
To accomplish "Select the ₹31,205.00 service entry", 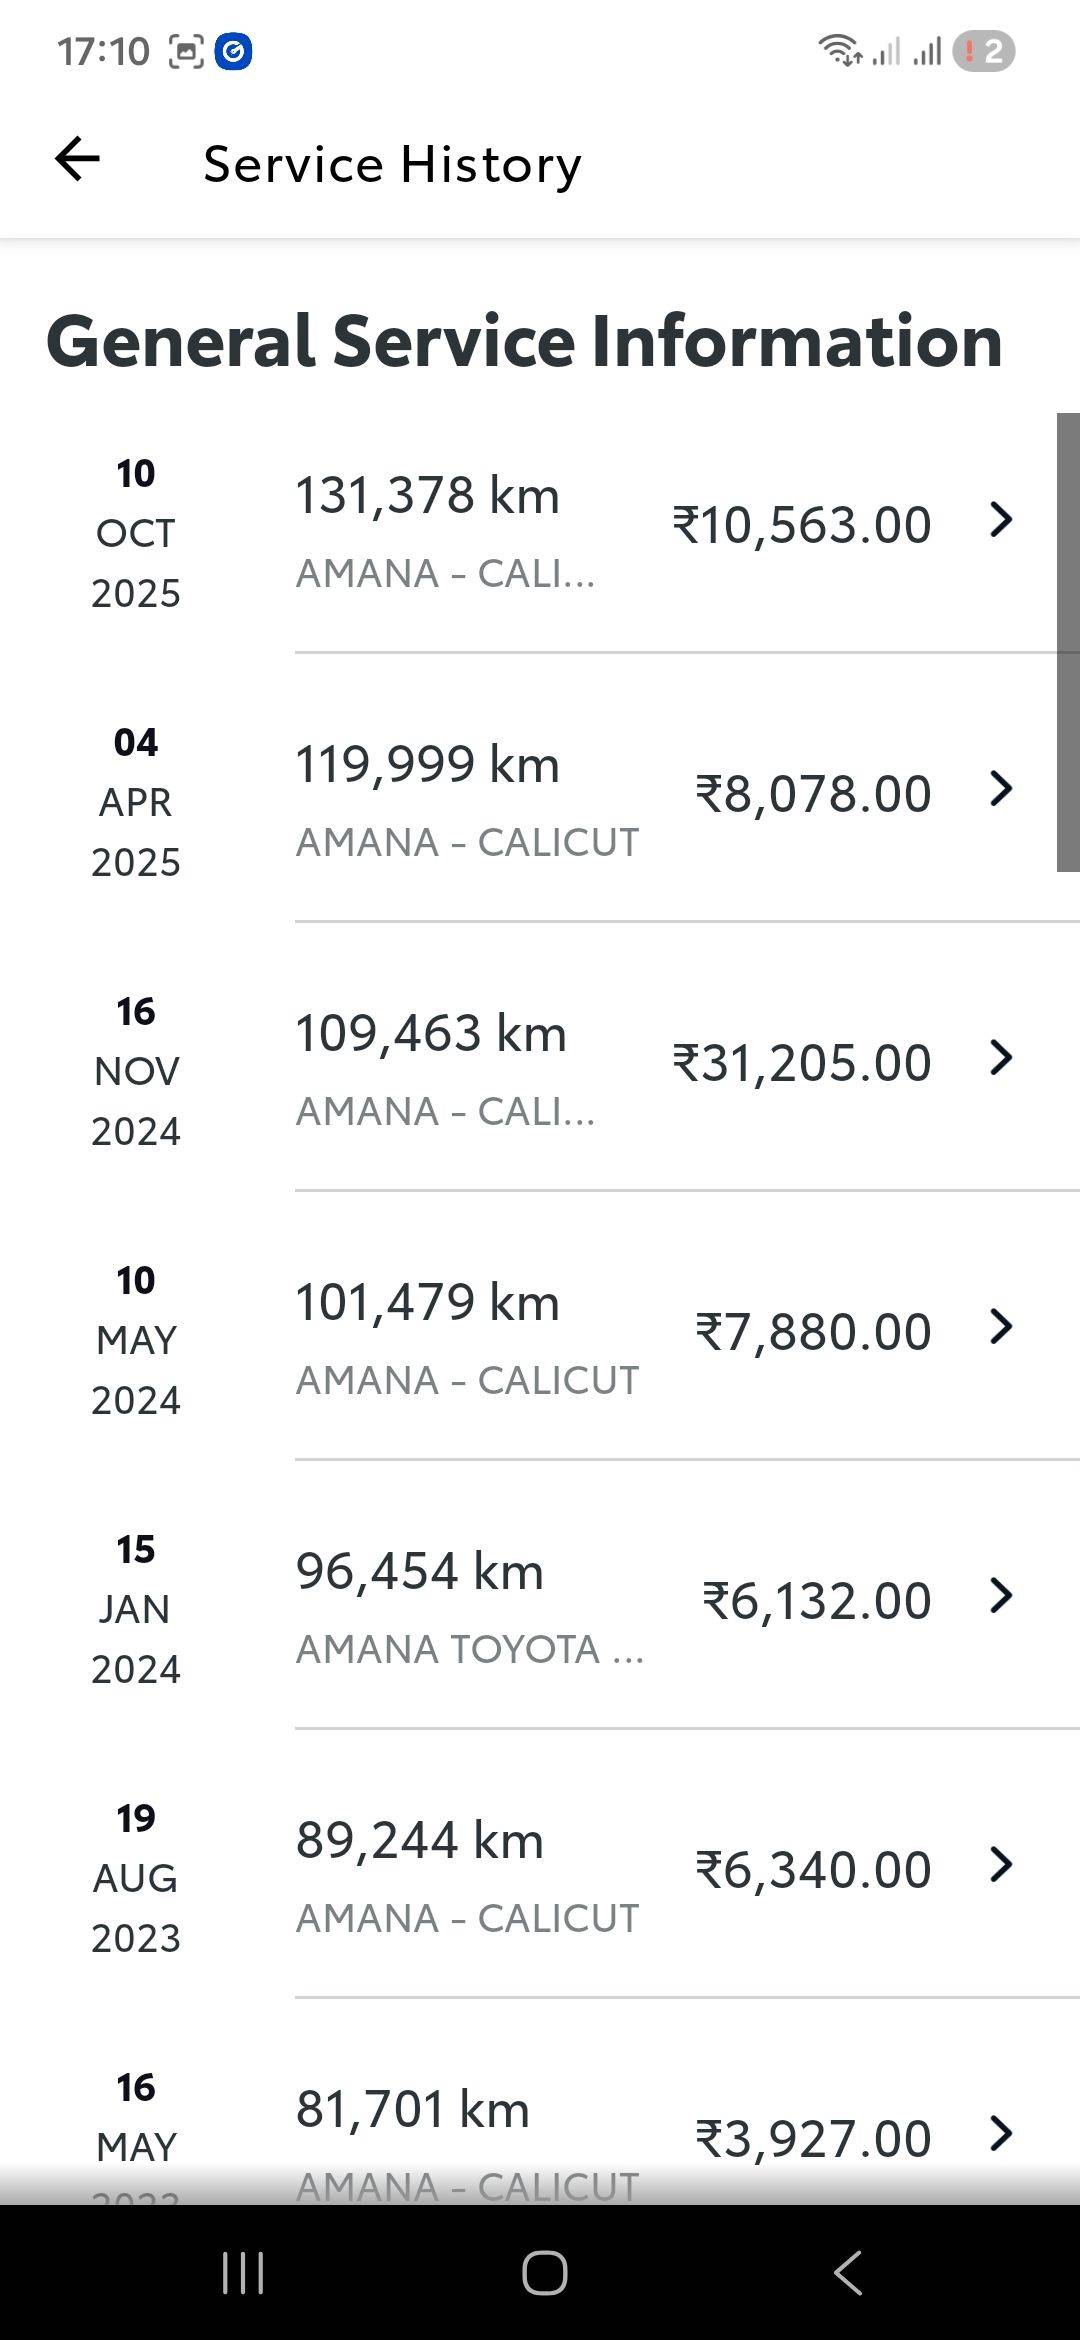I will coord(802,1063).
